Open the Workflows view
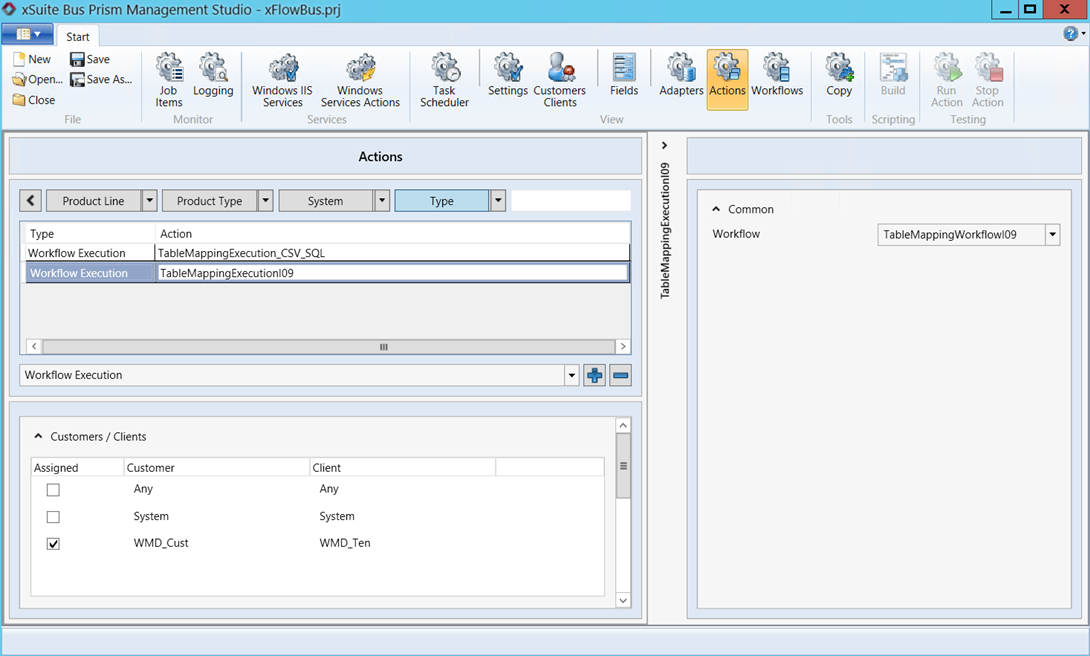The image size is (1090, 656). (x=777, y=78)
